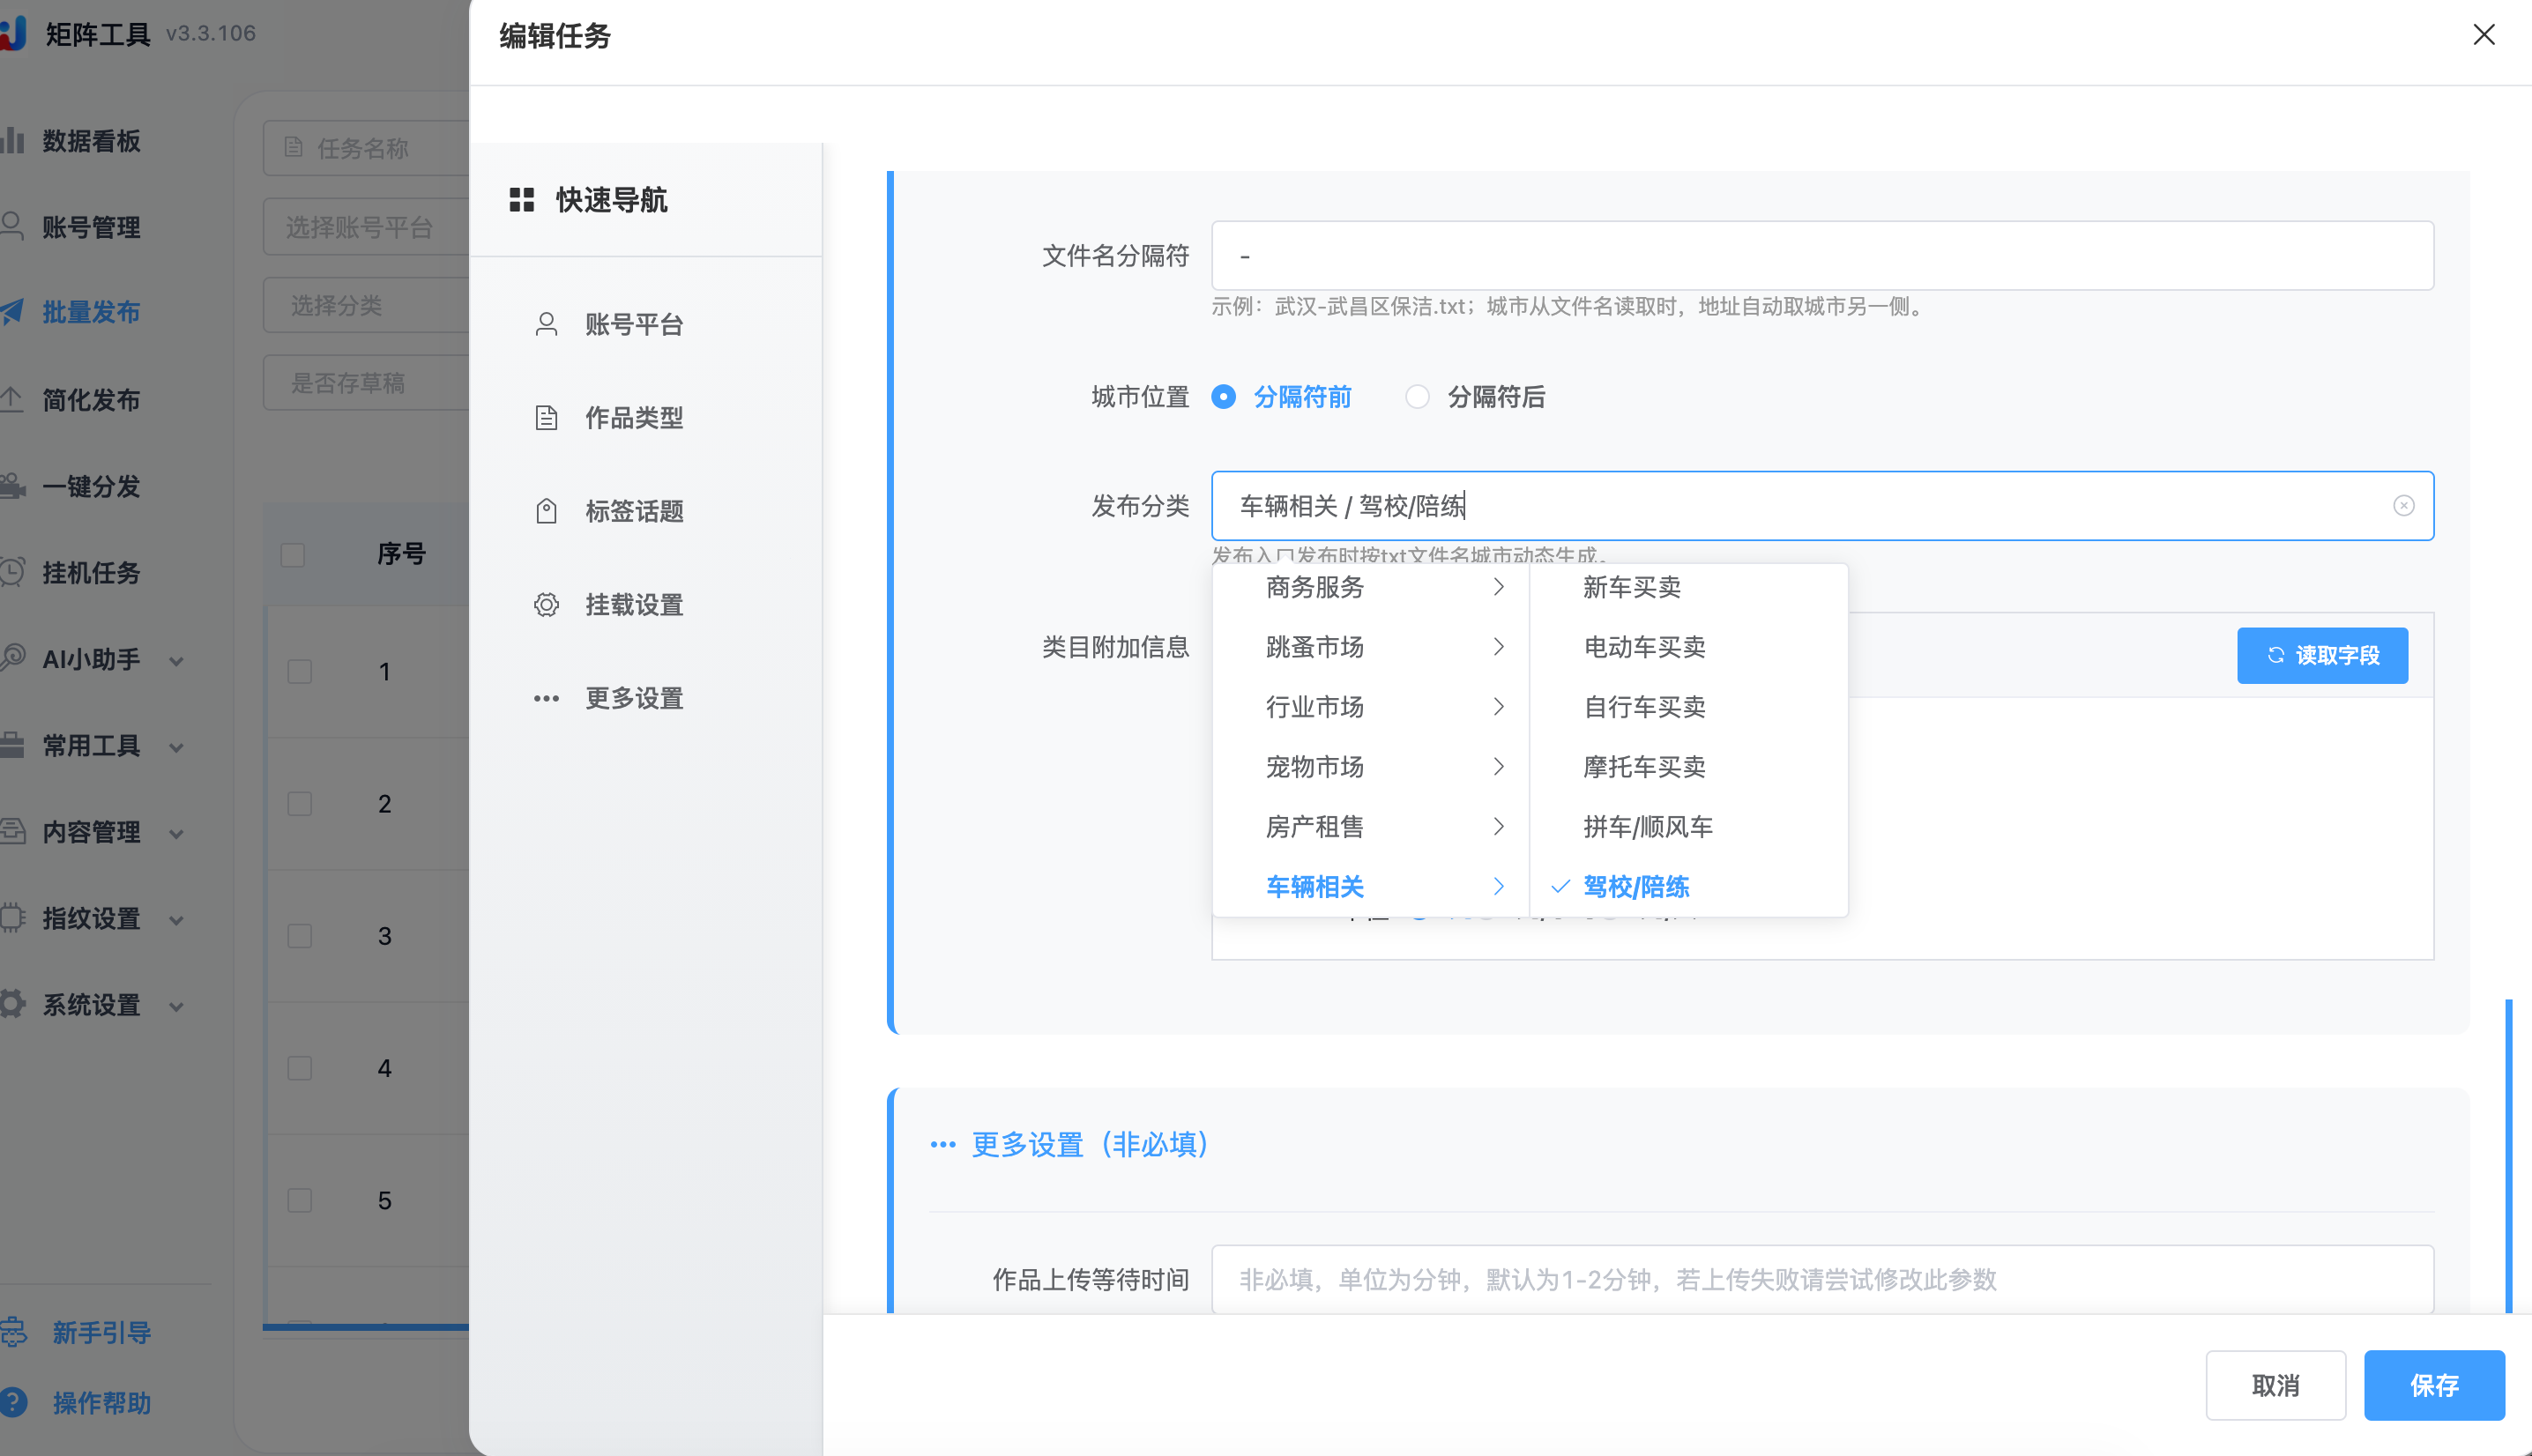Viewport: 2532px width, 1456px height.
Task: Click the refresh icon on 读取字段 button
Action: (2275, 655)
